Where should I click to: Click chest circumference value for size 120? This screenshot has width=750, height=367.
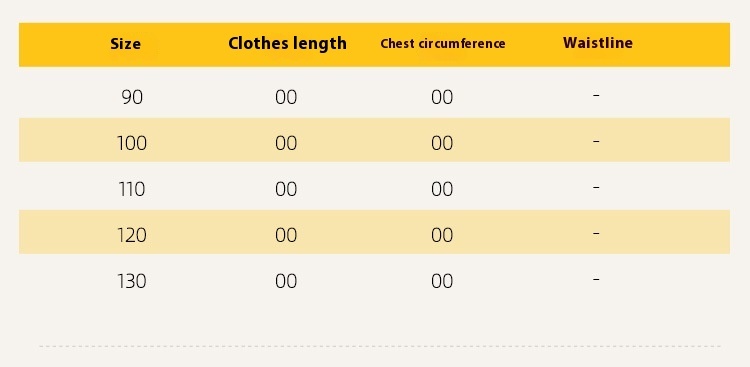[442, 235]
